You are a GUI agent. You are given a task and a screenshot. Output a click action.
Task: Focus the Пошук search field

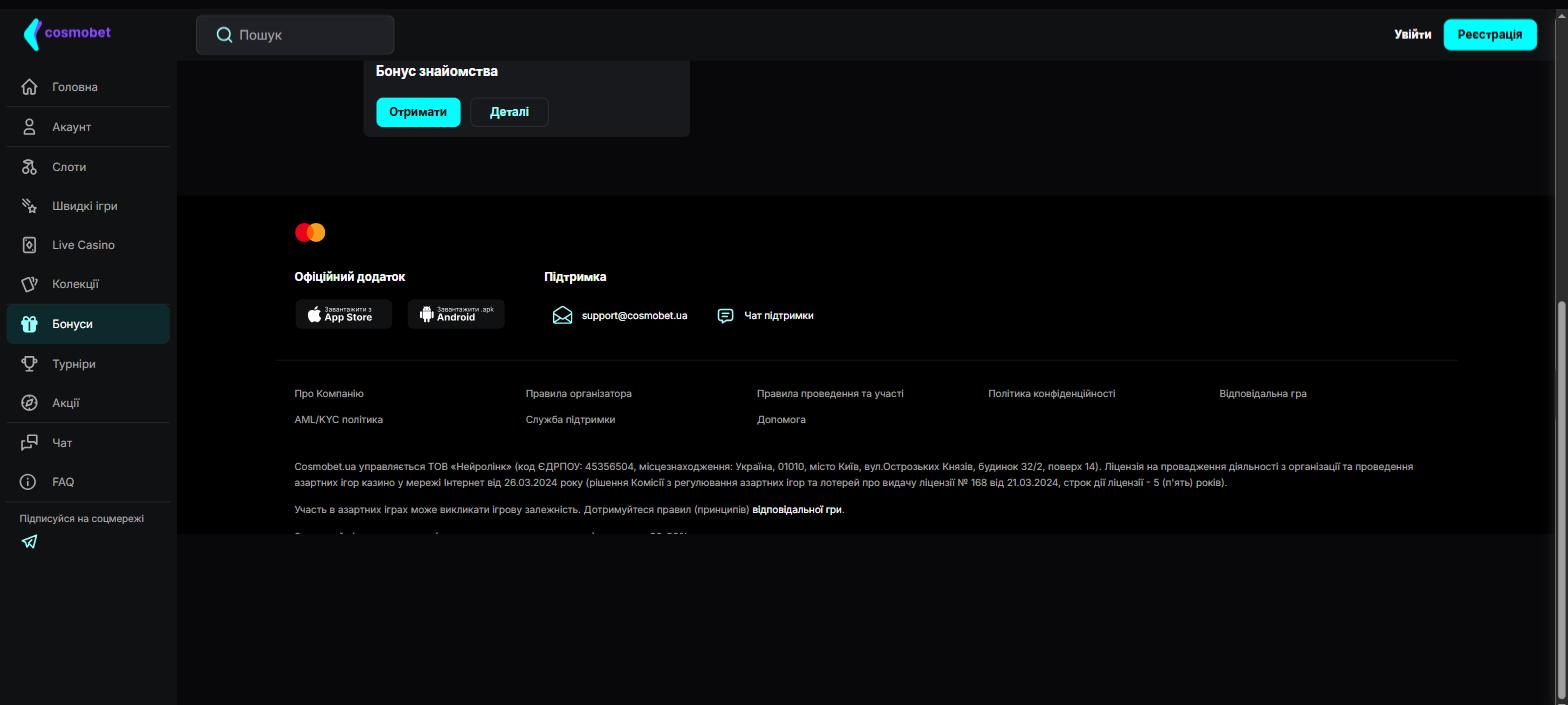295,35
